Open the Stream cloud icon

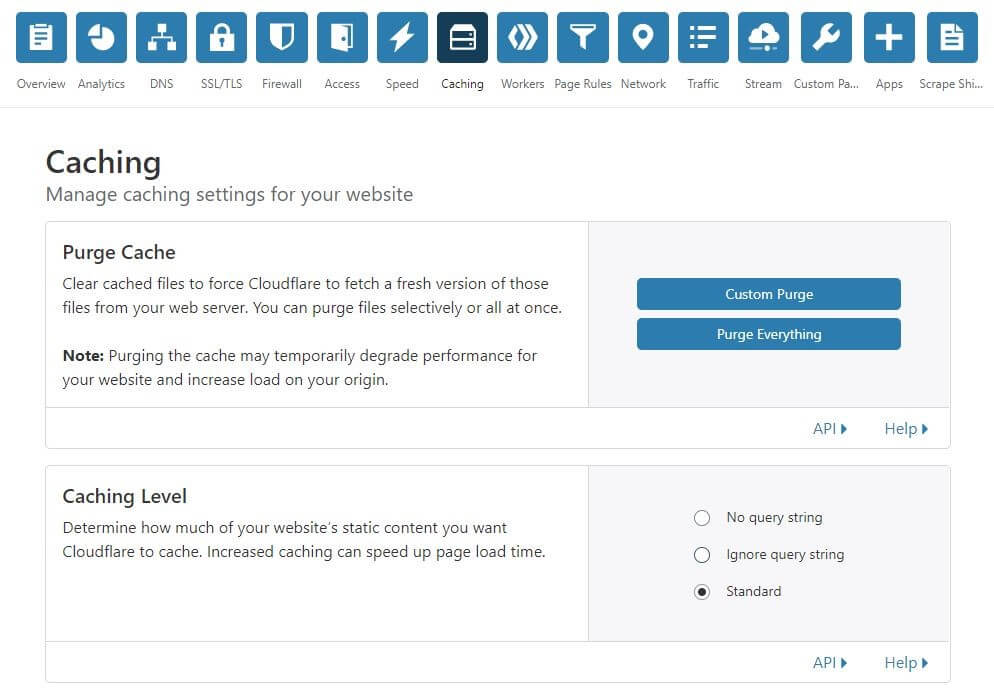[x=763, y=38]
